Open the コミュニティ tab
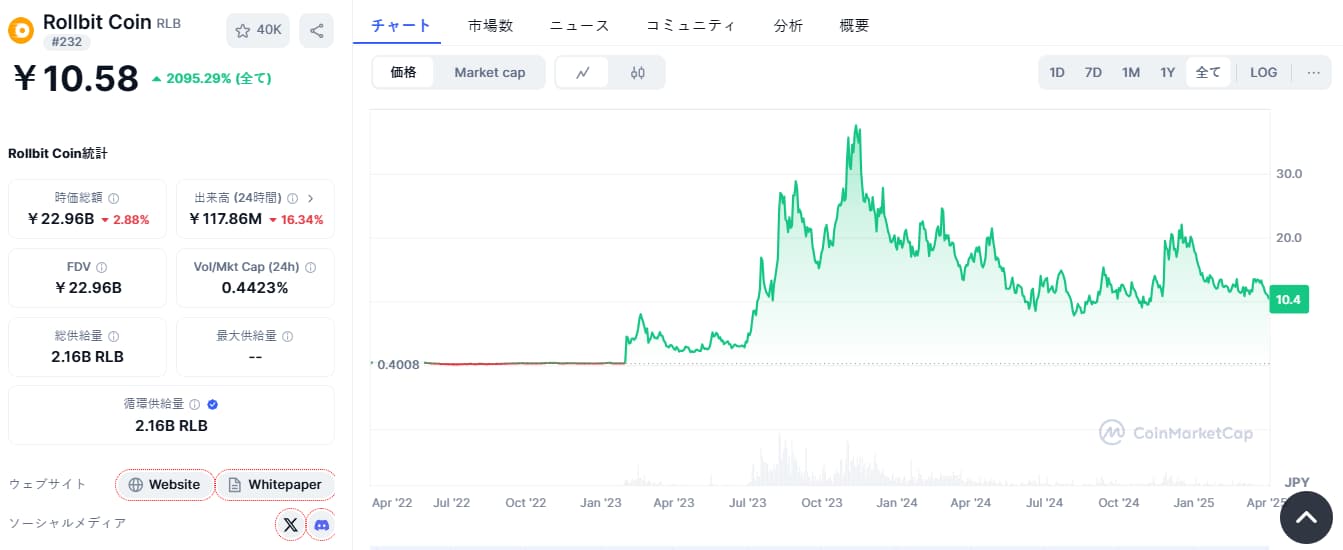The height and width of the screenshot is (550, 1343). pos(690,26)
